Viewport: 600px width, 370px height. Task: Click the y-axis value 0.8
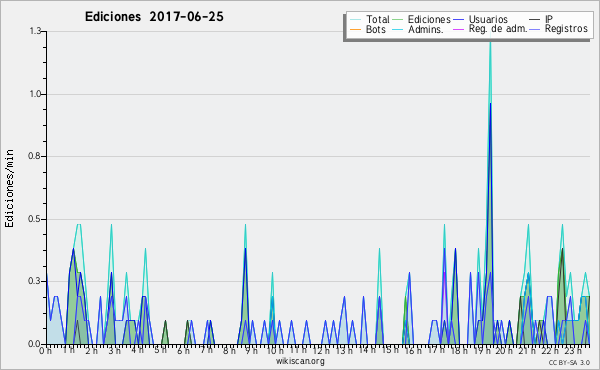pos(35,156)
